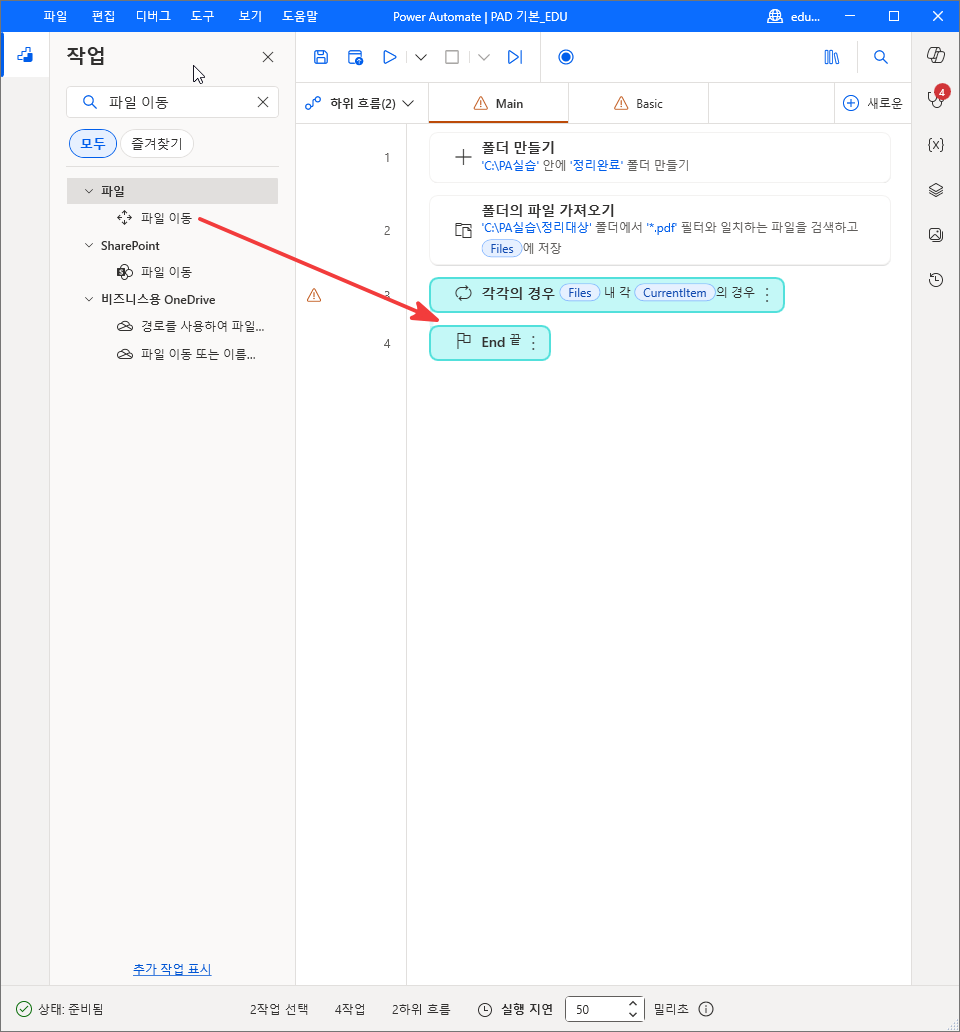This screenshot has width=960, height=1032.
Task: Open the Copilot icon in right sidebar
Action: 936,55
